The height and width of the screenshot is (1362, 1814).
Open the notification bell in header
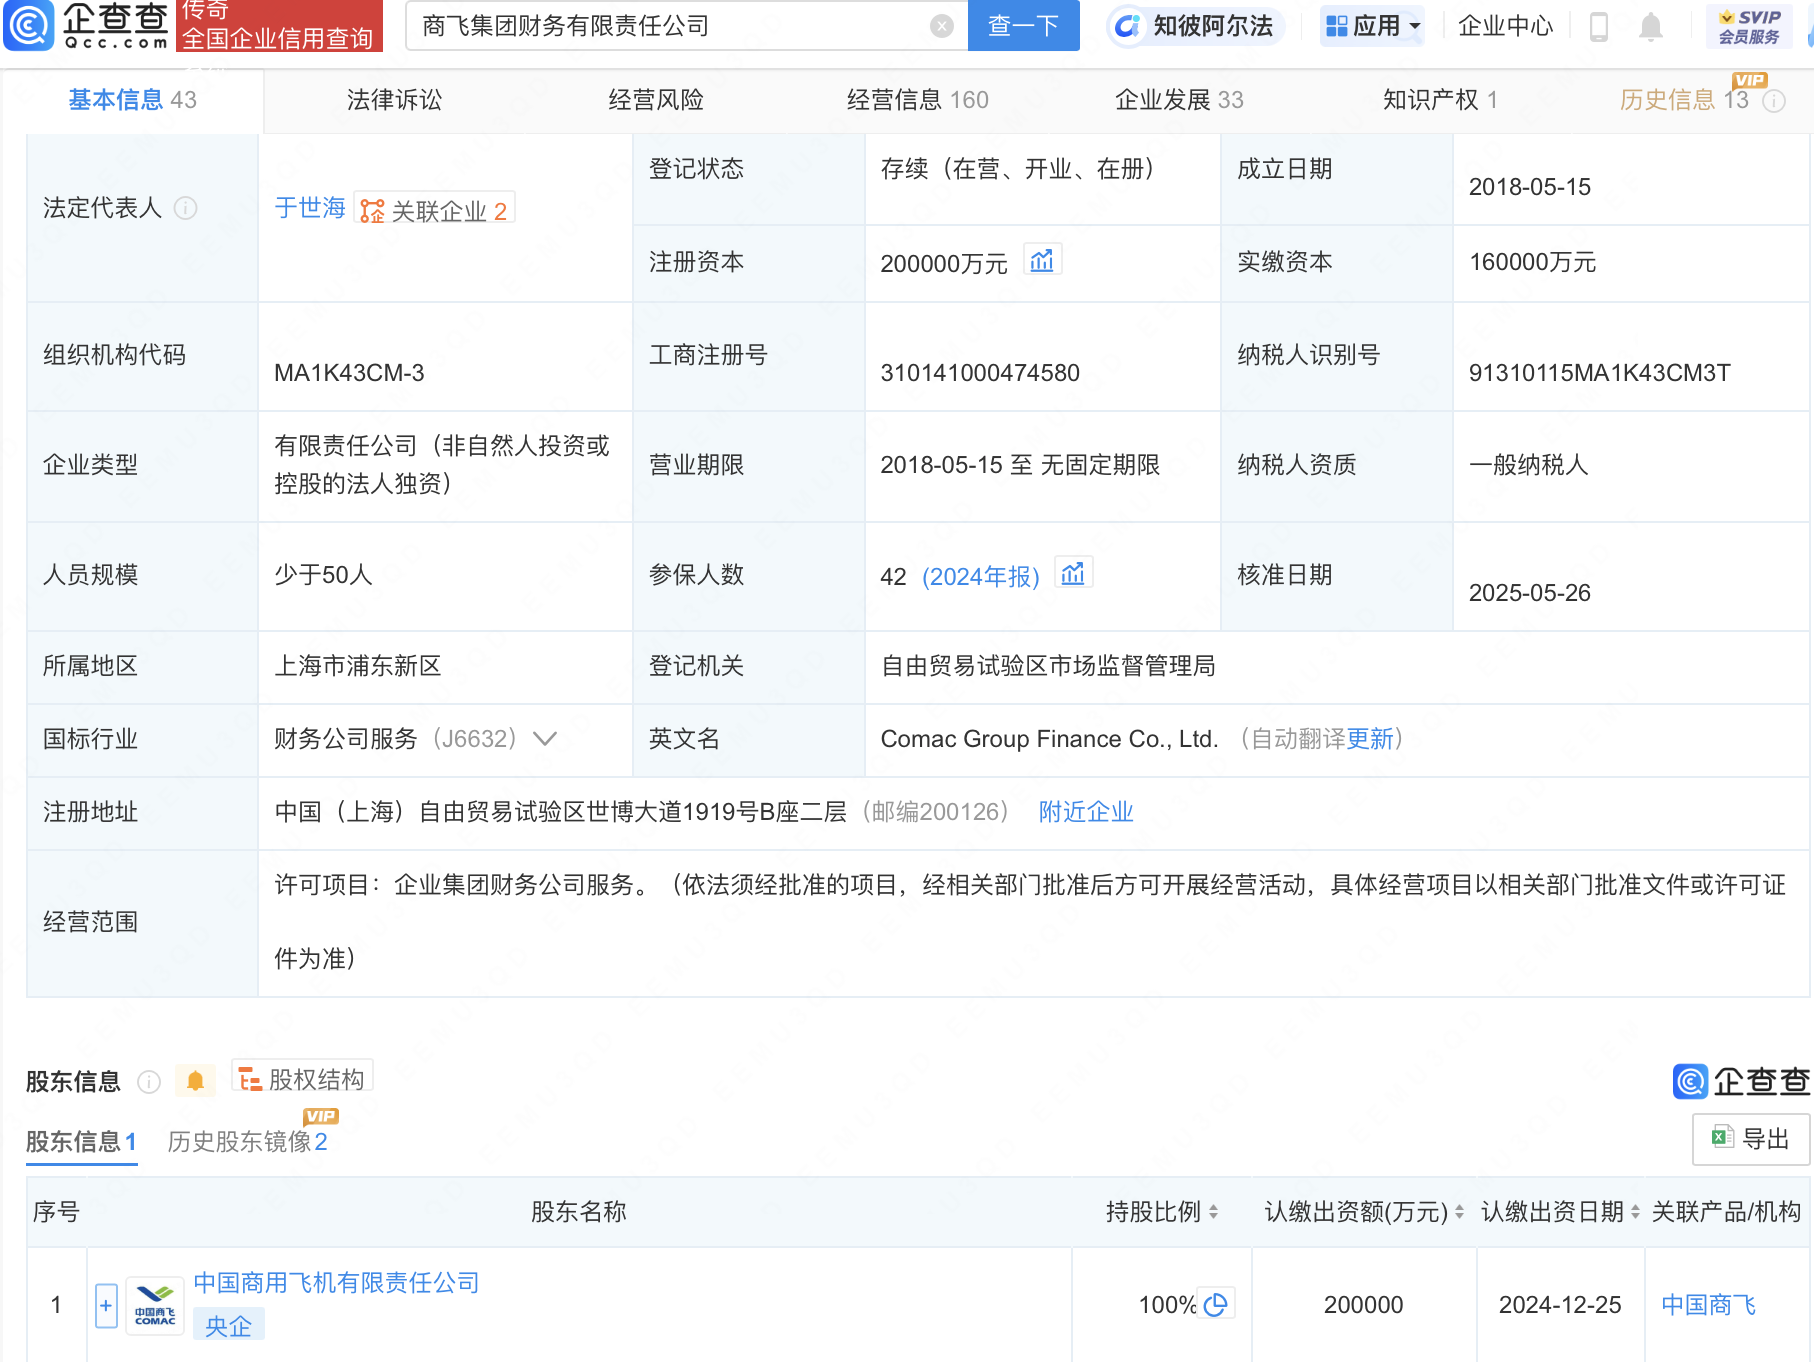[1651, 26]
